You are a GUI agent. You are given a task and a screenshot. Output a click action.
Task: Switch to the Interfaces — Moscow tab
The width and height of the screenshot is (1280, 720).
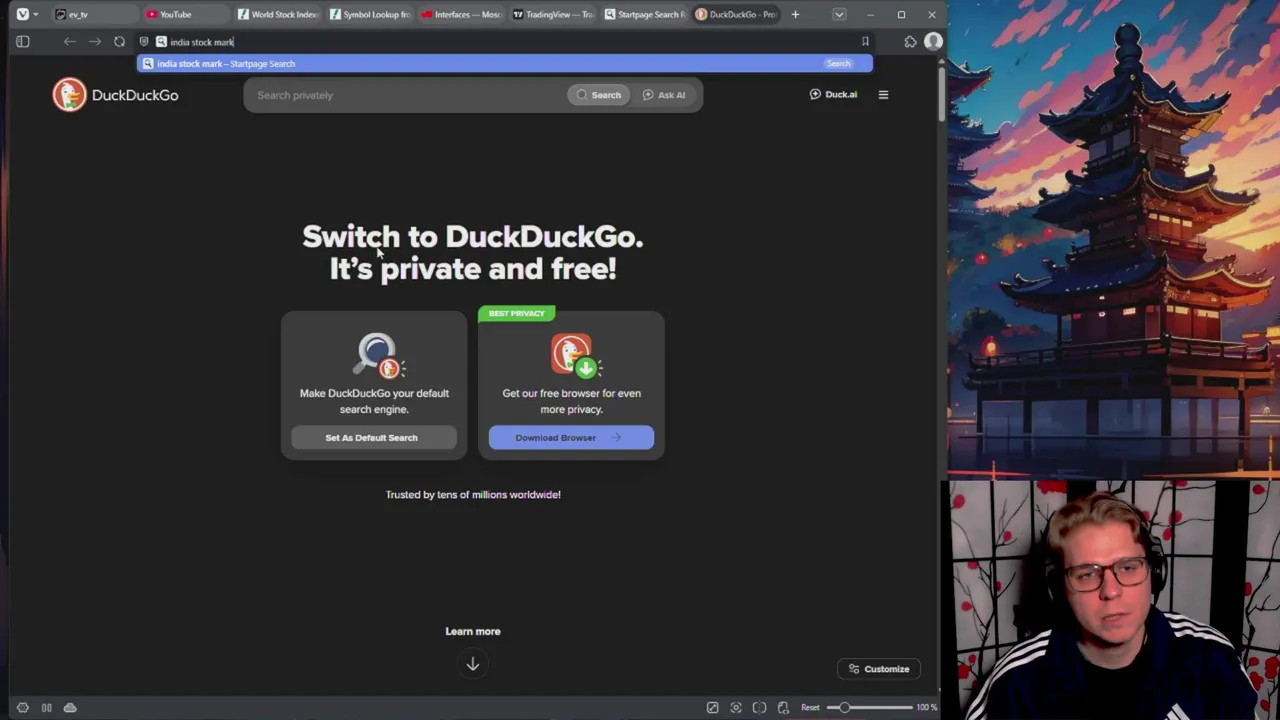460,14
